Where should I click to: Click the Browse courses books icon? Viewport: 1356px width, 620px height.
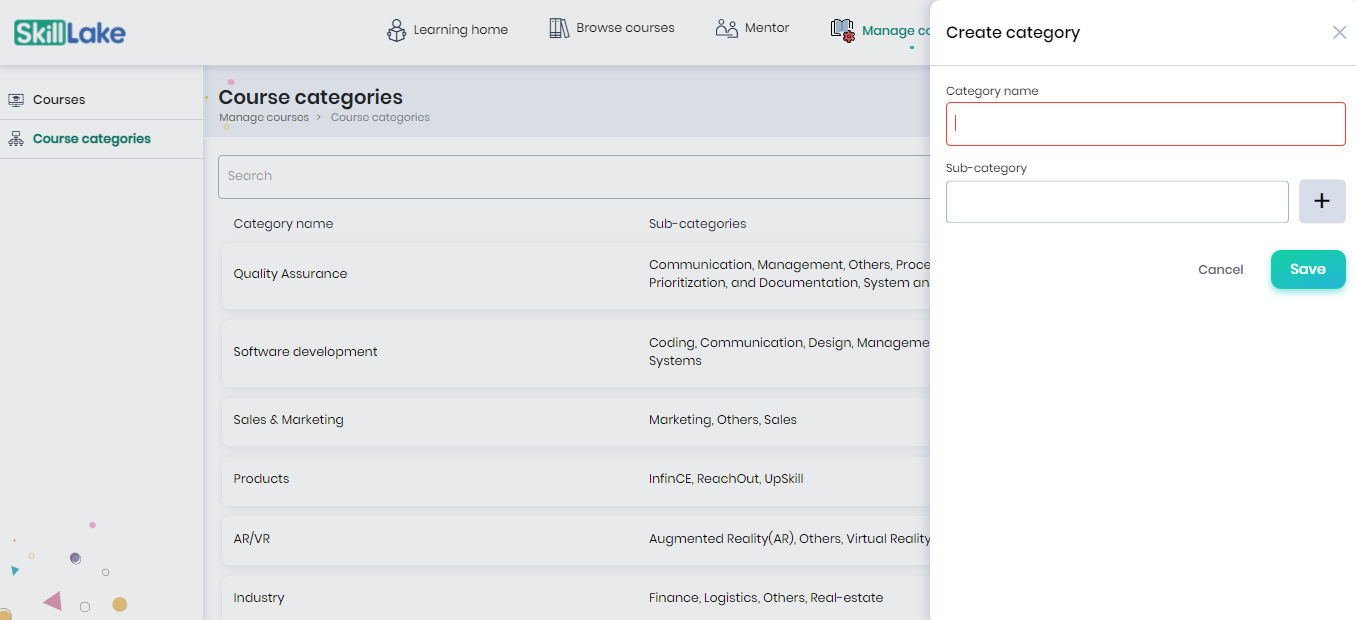click(559, 28)
